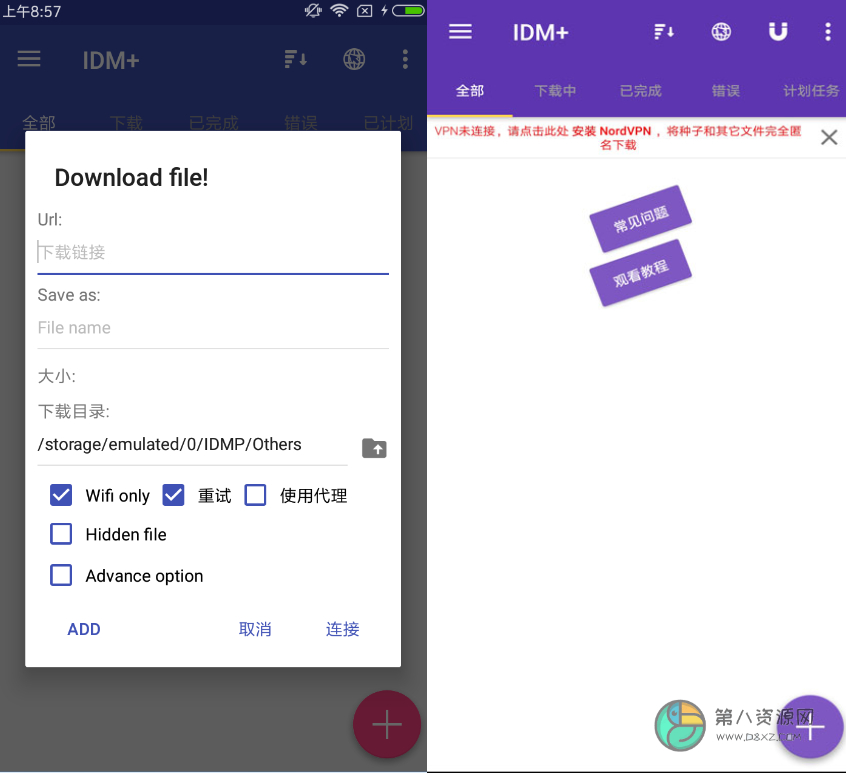This screenshot has height=773, width=846.
Task: Tap Wi-Fi icon in status bar
Action: click(x=339, y=10)
